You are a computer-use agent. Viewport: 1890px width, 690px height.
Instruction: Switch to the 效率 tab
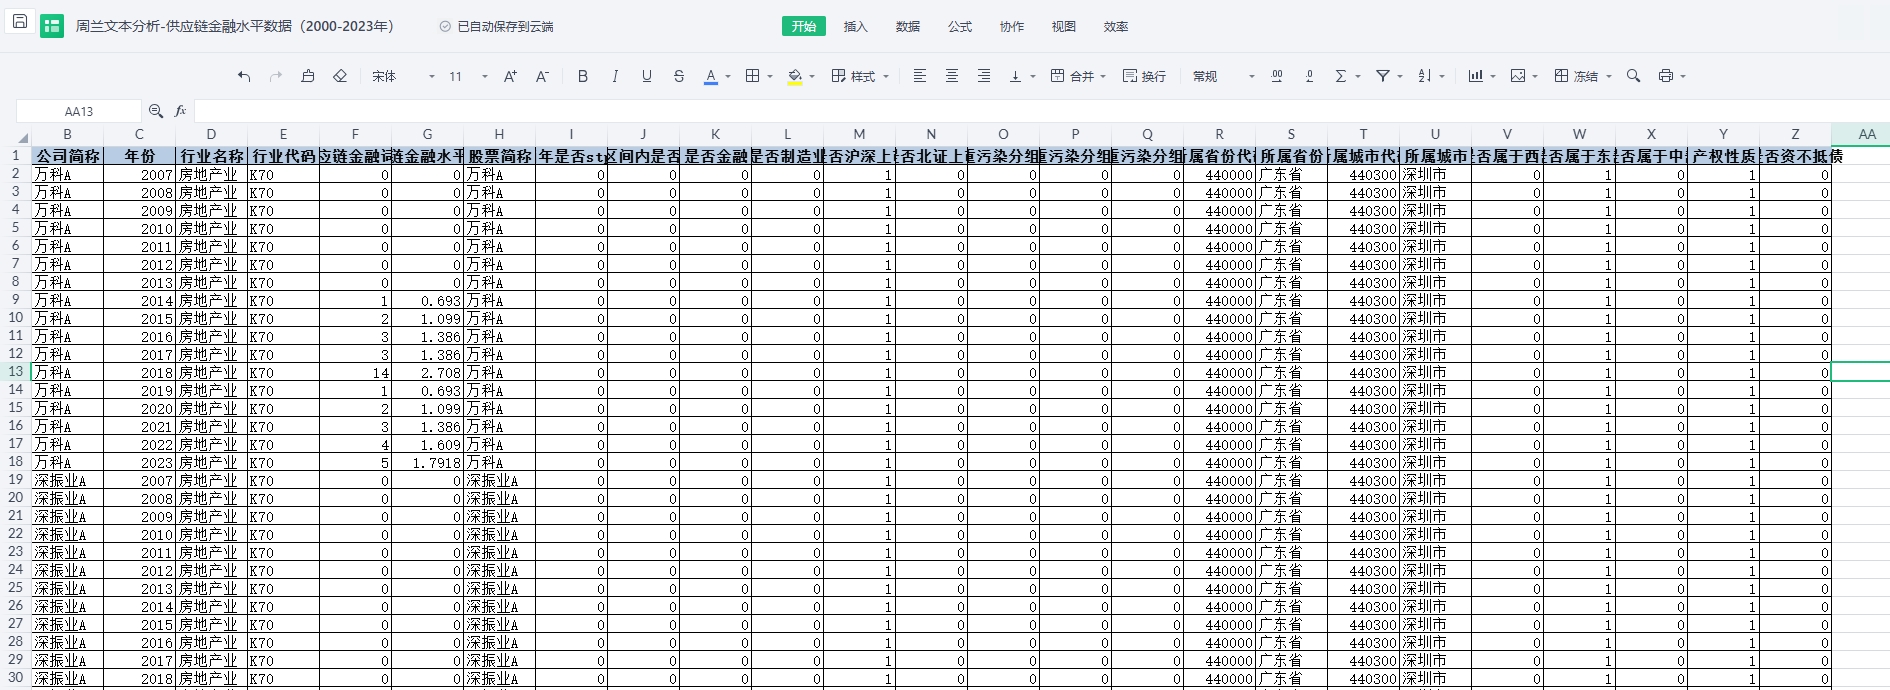pyautogui.click(x=1116, y=27)
